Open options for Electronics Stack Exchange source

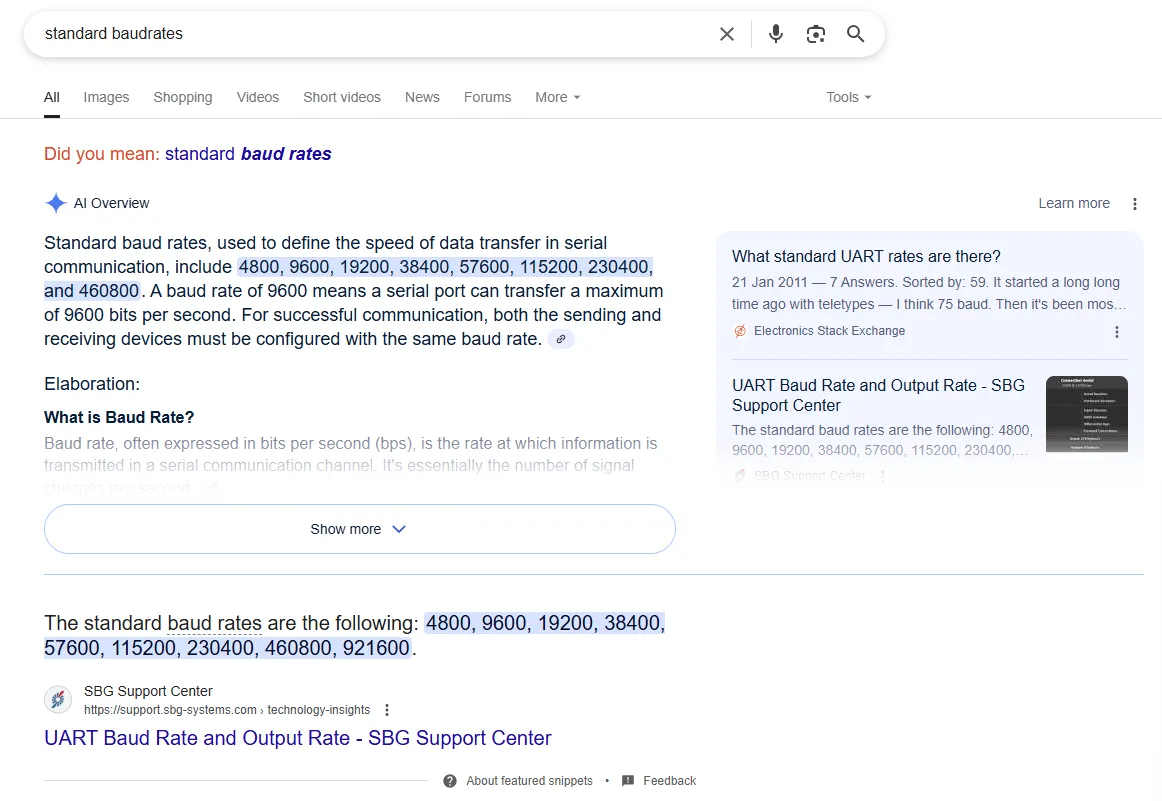tap(1117, 332)
